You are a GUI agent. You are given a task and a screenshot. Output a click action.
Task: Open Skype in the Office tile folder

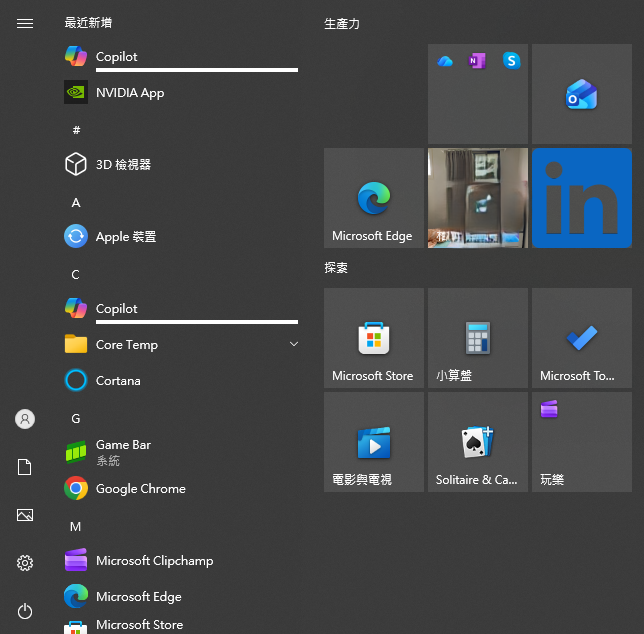pyautogui.click(x=511, y=61)
